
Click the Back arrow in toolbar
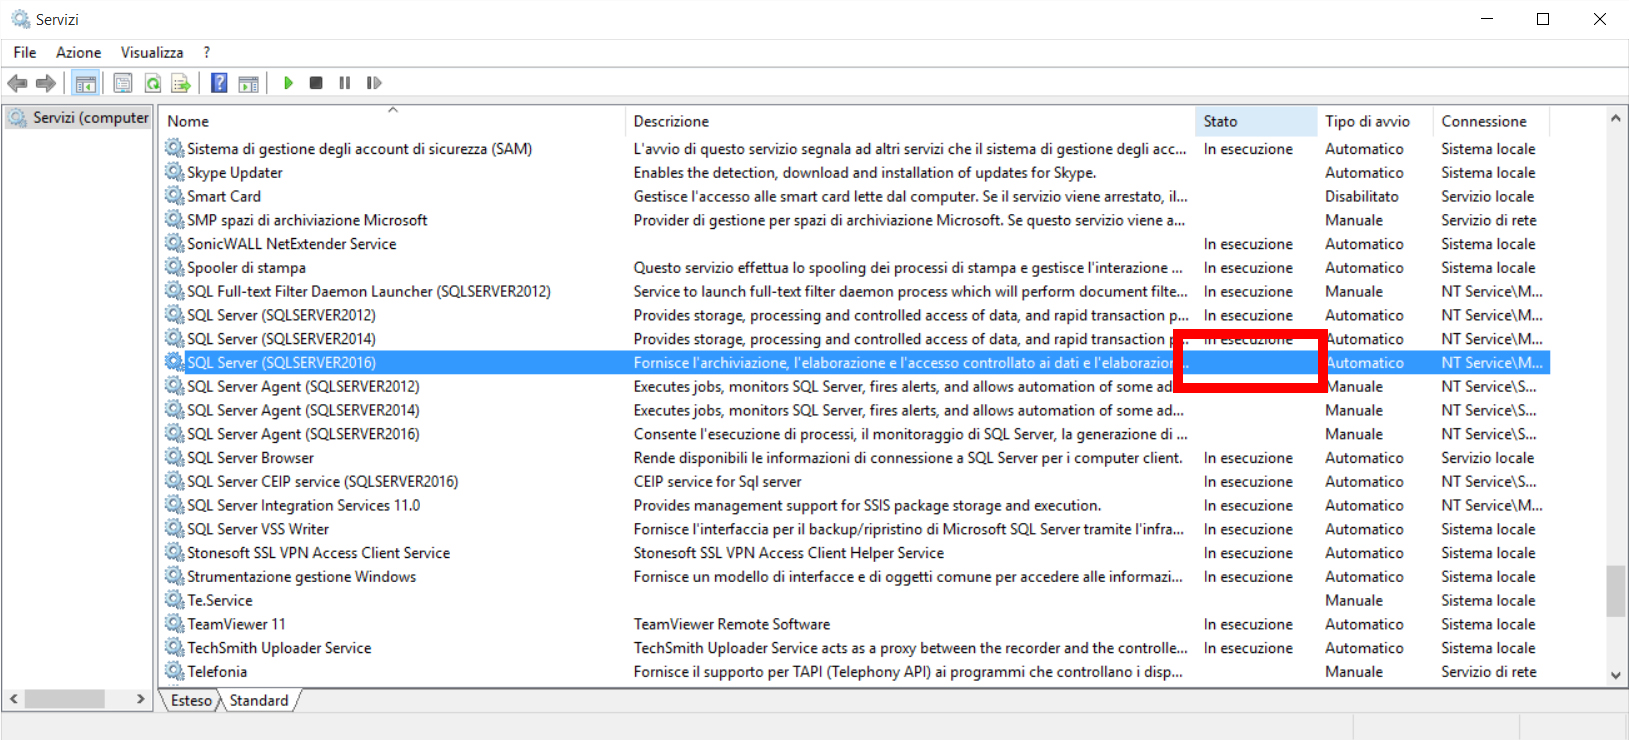pyautogui.click(x=17, y=83)
